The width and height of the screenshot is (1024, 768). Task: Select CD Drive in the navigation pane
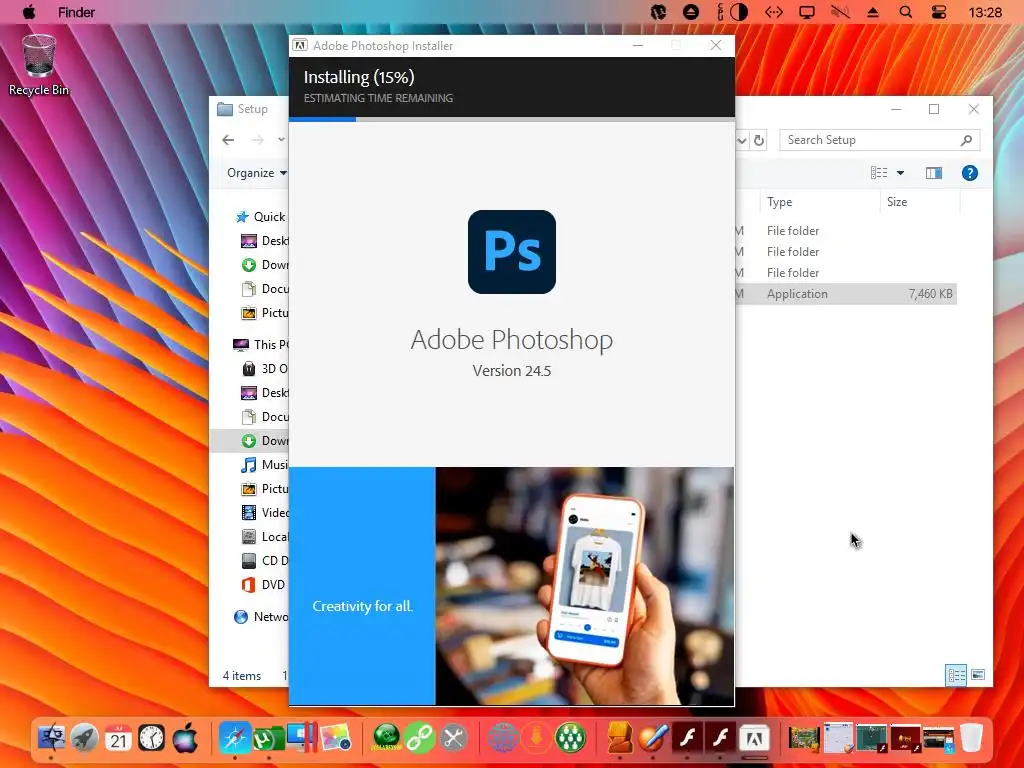click(x=265, y=560)
